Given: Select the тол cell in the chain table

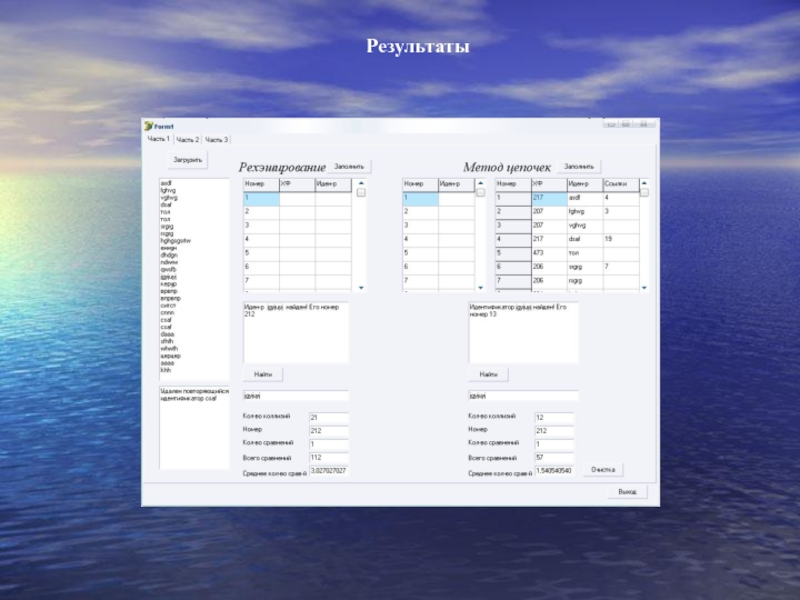Looking at the screenshot, I should pyautogui.click(x=585, y=254).
